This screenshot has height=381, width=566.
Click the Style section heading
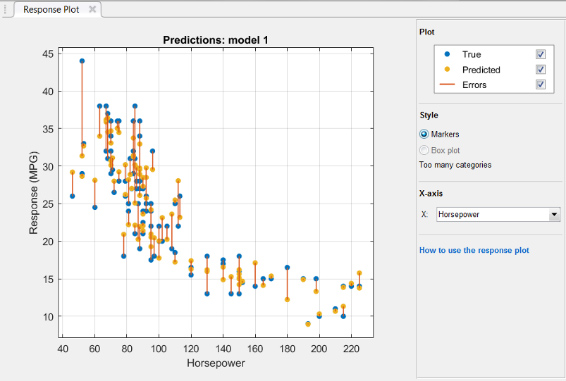coord(429,115)
